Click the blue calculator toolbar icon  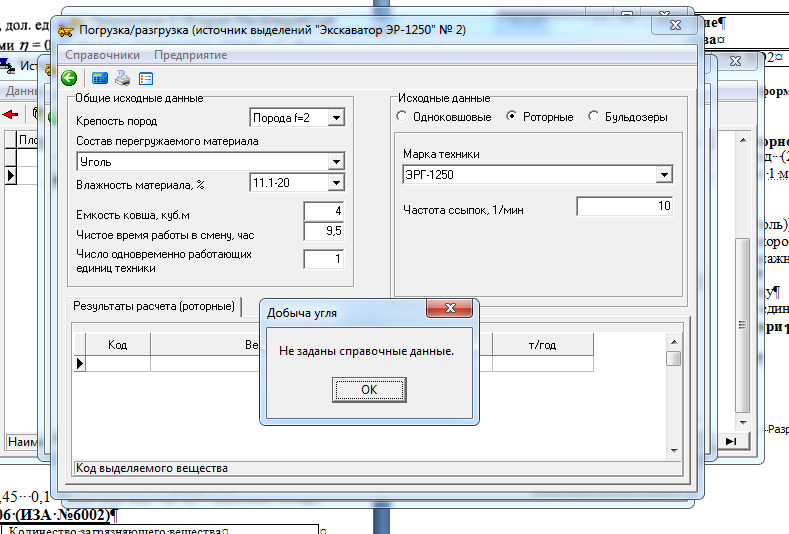click(x=100, y=78)
